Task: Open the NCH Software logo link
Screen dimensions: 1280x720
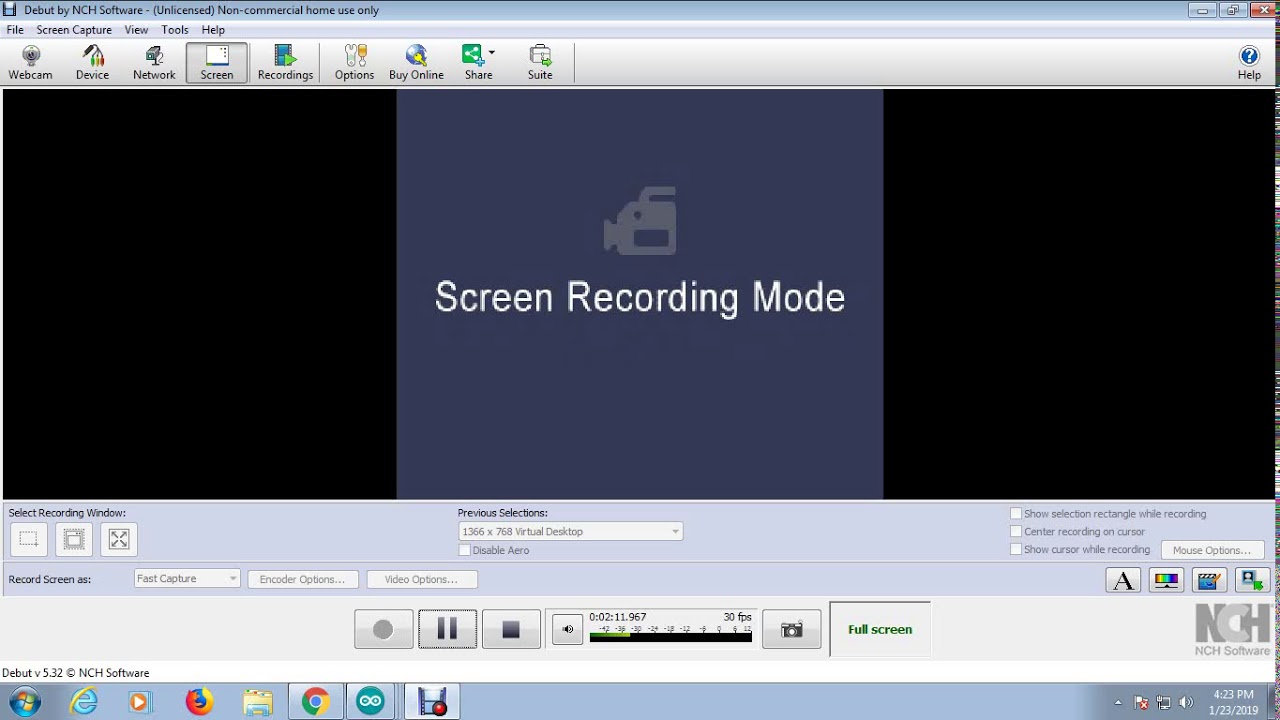Action: pos(1232,629)
